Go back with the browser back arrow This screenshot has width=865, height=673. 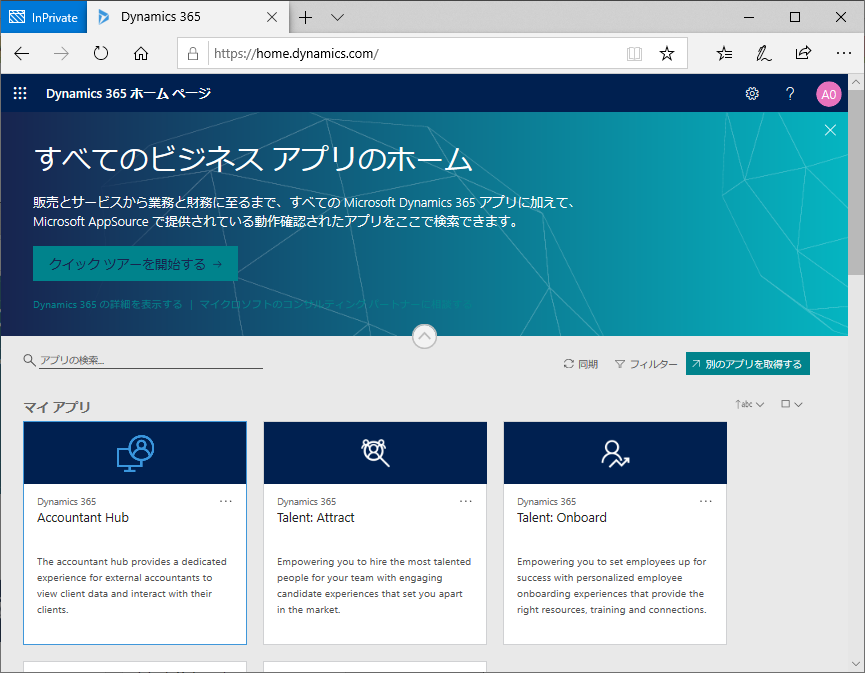coord(22,54)
